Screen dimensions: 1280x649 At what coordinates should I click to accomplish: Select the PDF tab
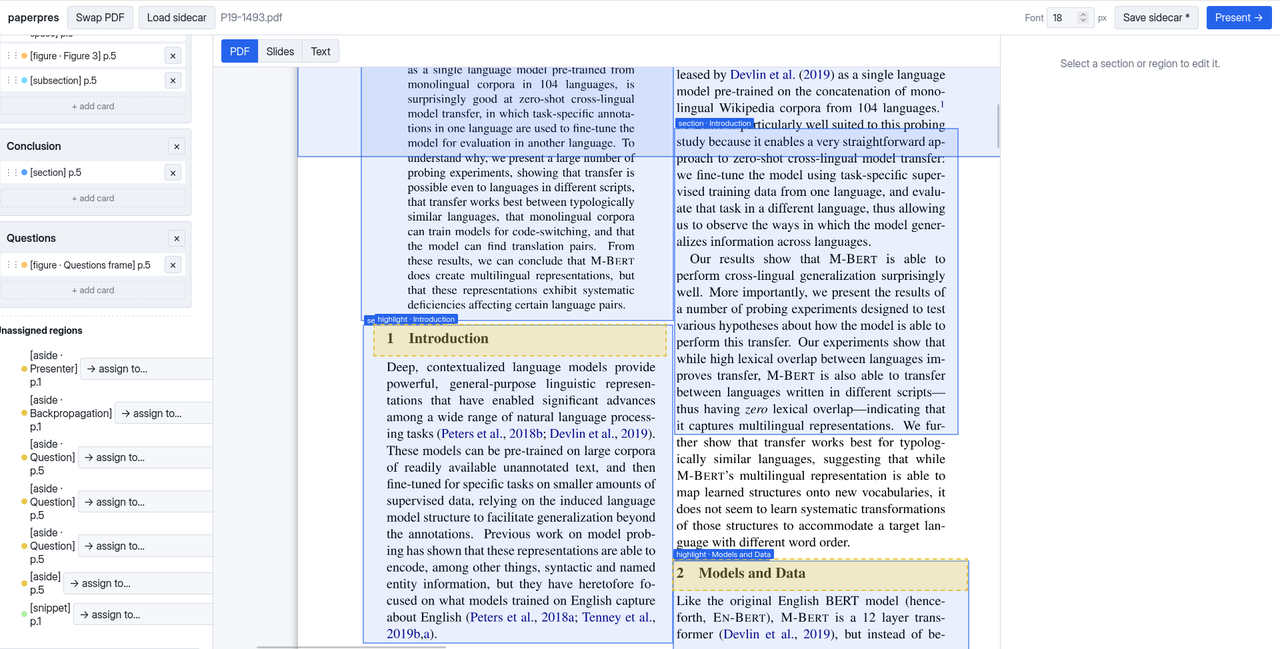[x=240, y=51]
